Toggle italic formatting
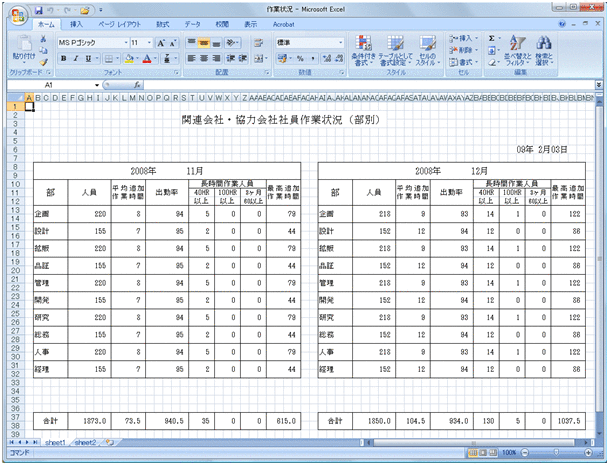Viewport: 611px width, 467px height. (76, 59)
